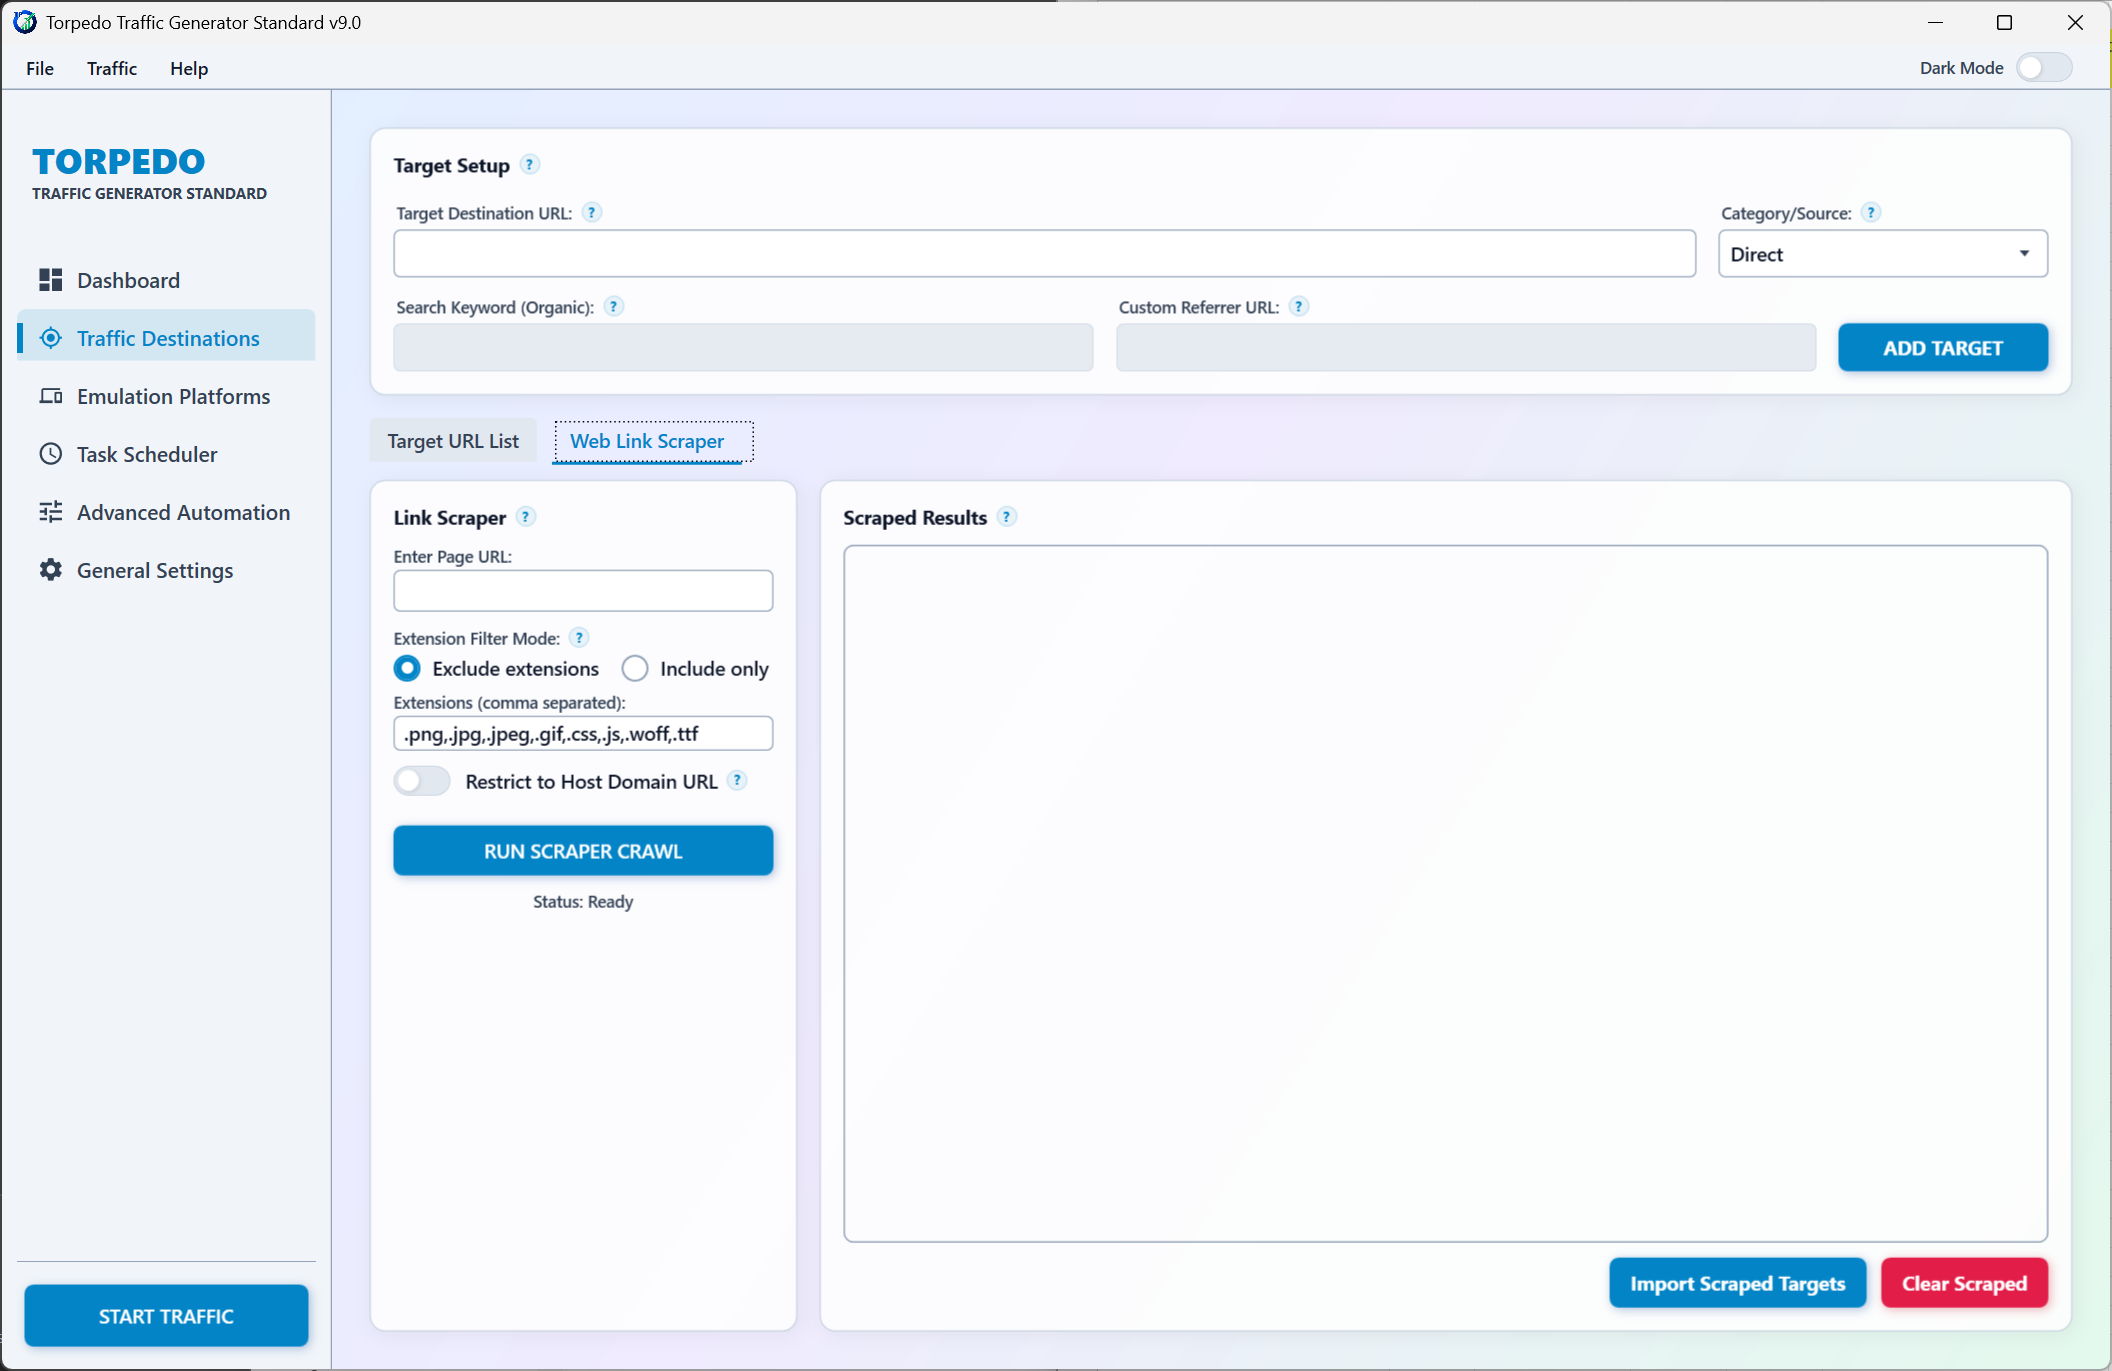Image resolution: width=2112 pixels, height=1371 pixels.
Task: Click the Torpedo app icon in title bar
Action: click(x=25, y=22)
